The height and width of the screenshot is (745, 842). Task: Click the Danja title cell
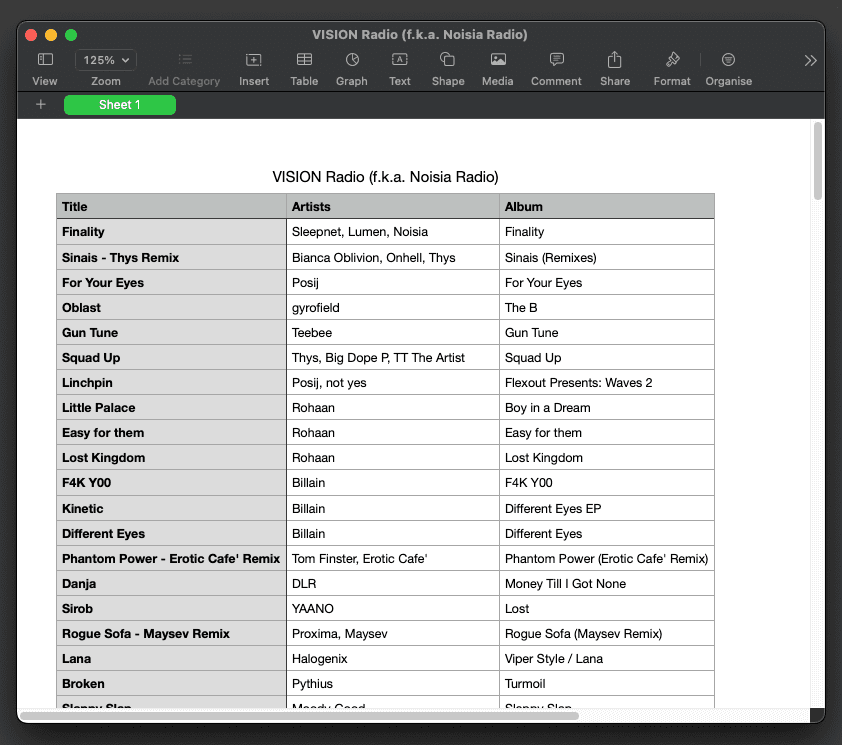(x=171, y=583)
